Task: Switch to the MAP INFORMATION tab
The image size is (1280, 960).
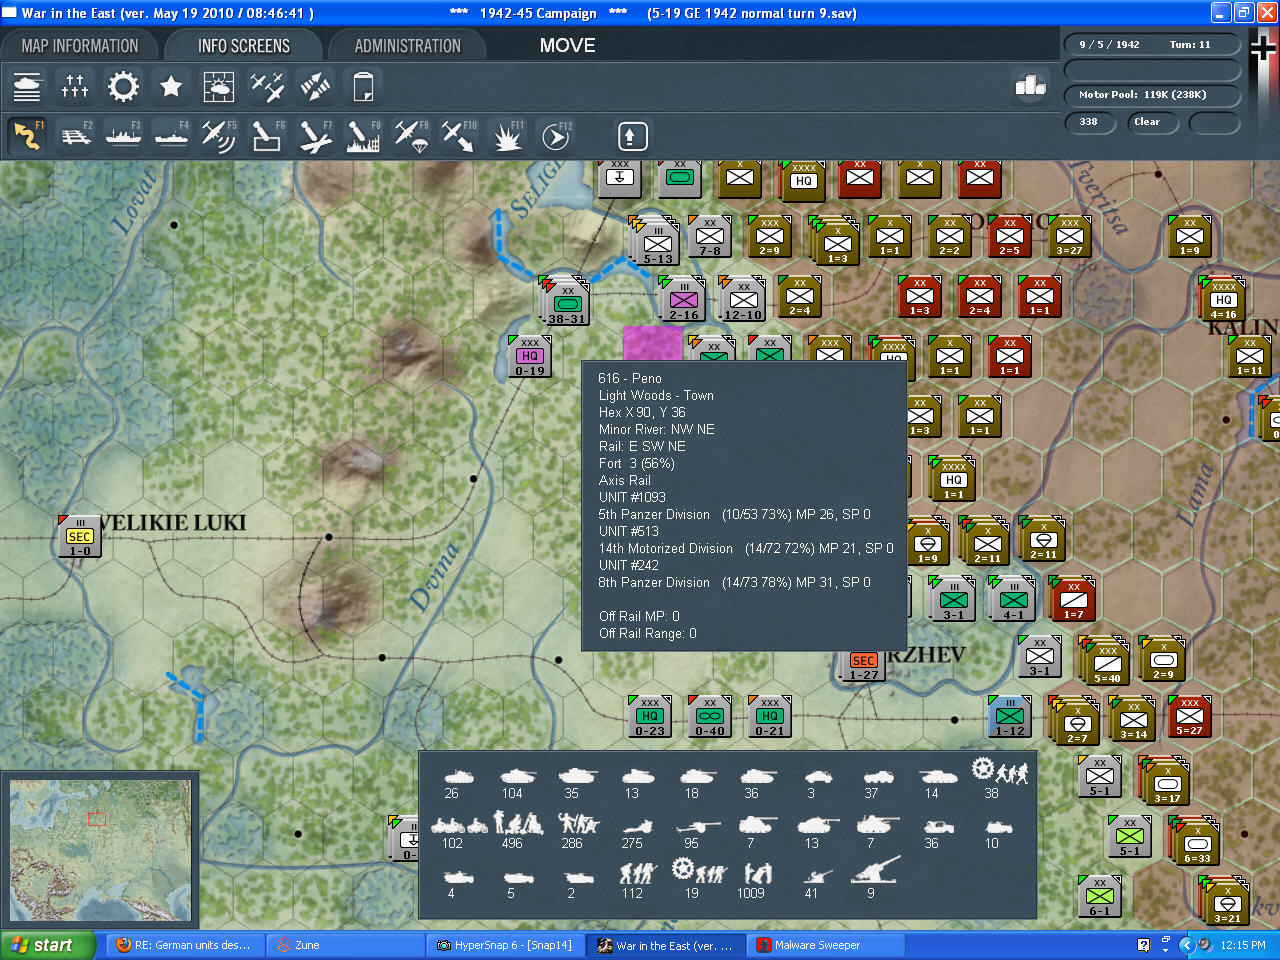Action: [x=80, y=46]
